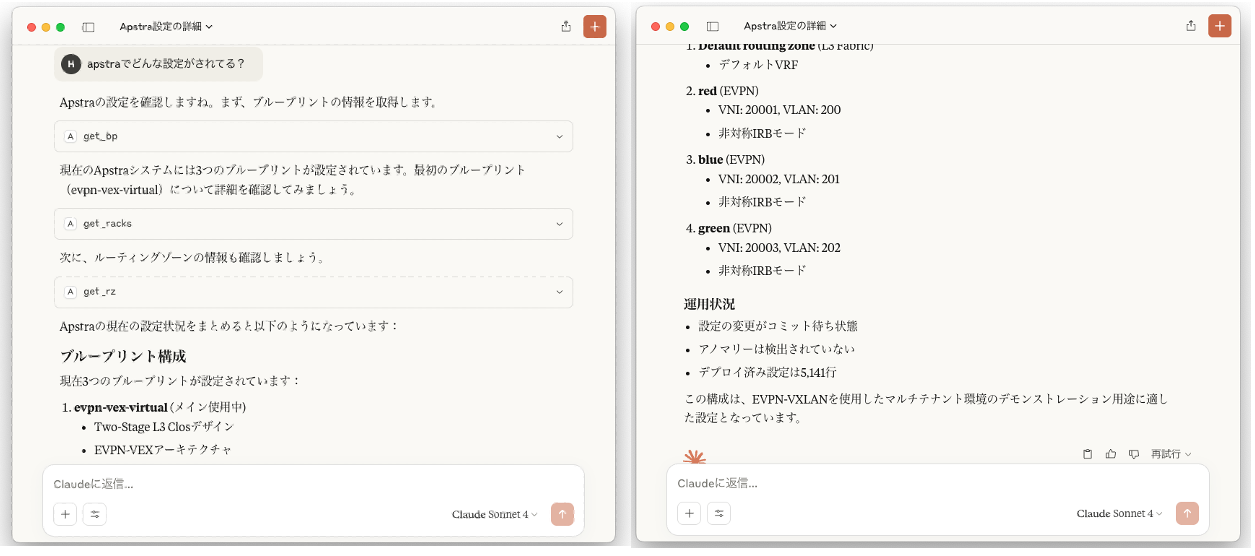Toggle the sidebar in the left window
Screen dimensions: 1255x556
point(88,27)
